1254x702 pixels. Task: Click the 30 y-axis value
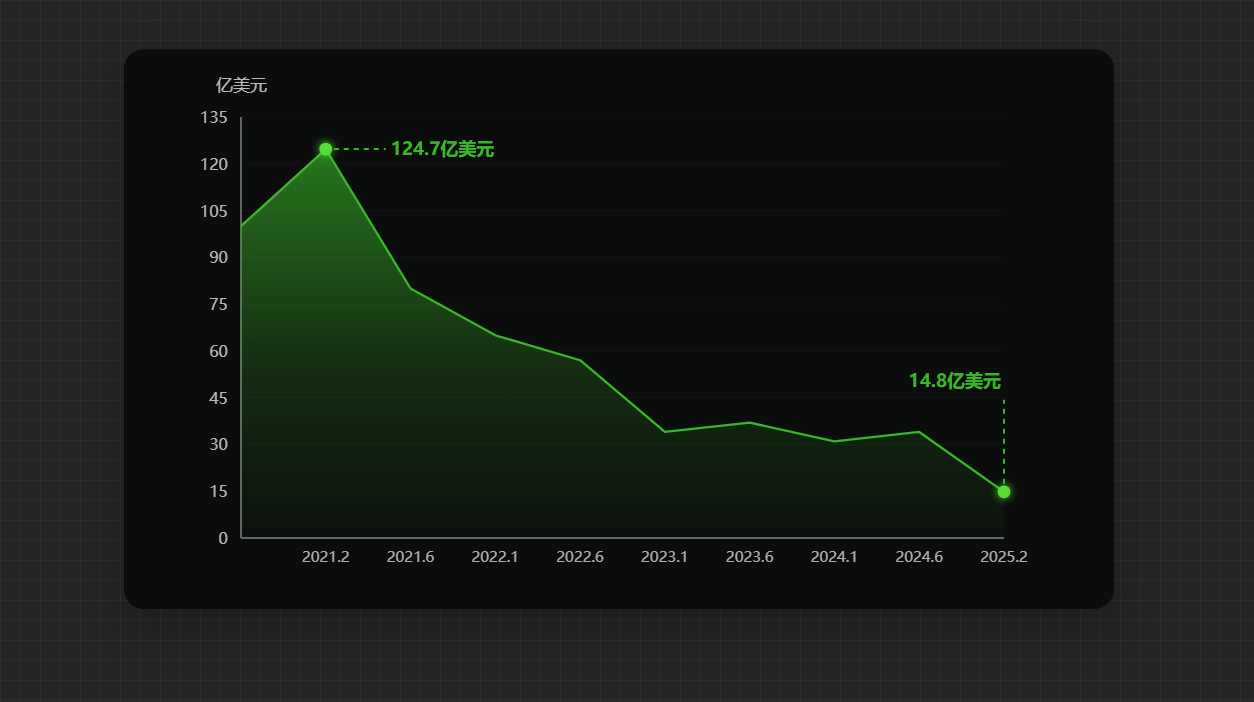[x=219, y=444]
